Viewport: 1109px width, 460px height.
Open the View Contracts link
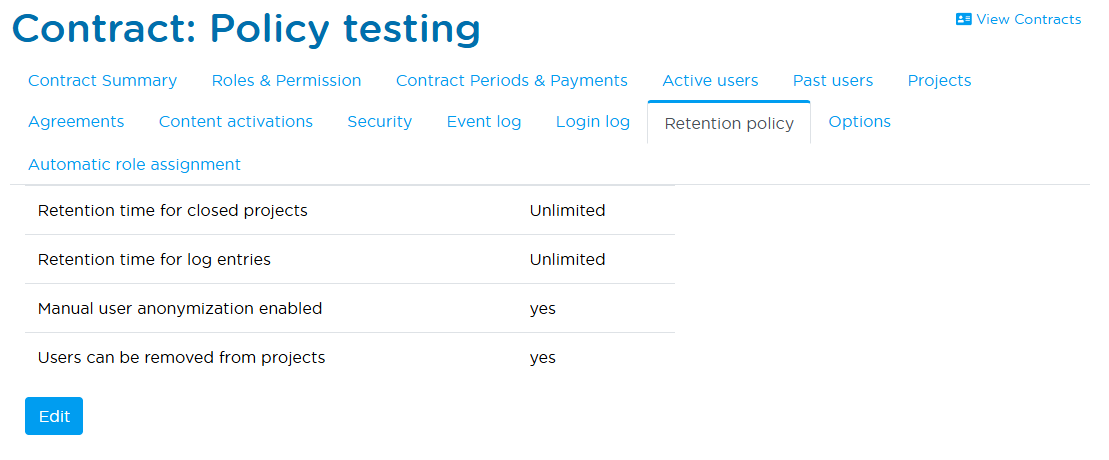(x=1028, y=19)
